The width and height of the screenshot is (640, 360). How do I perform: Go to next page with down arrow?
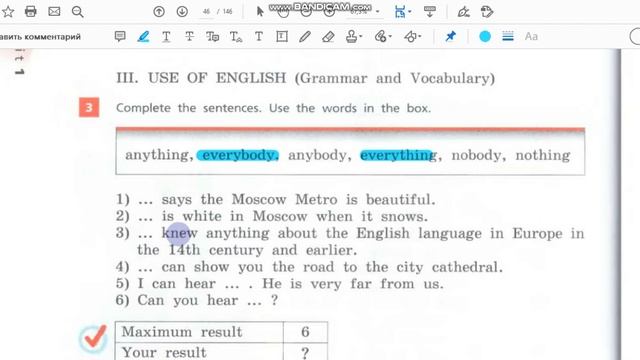click(x=182, y=12)
